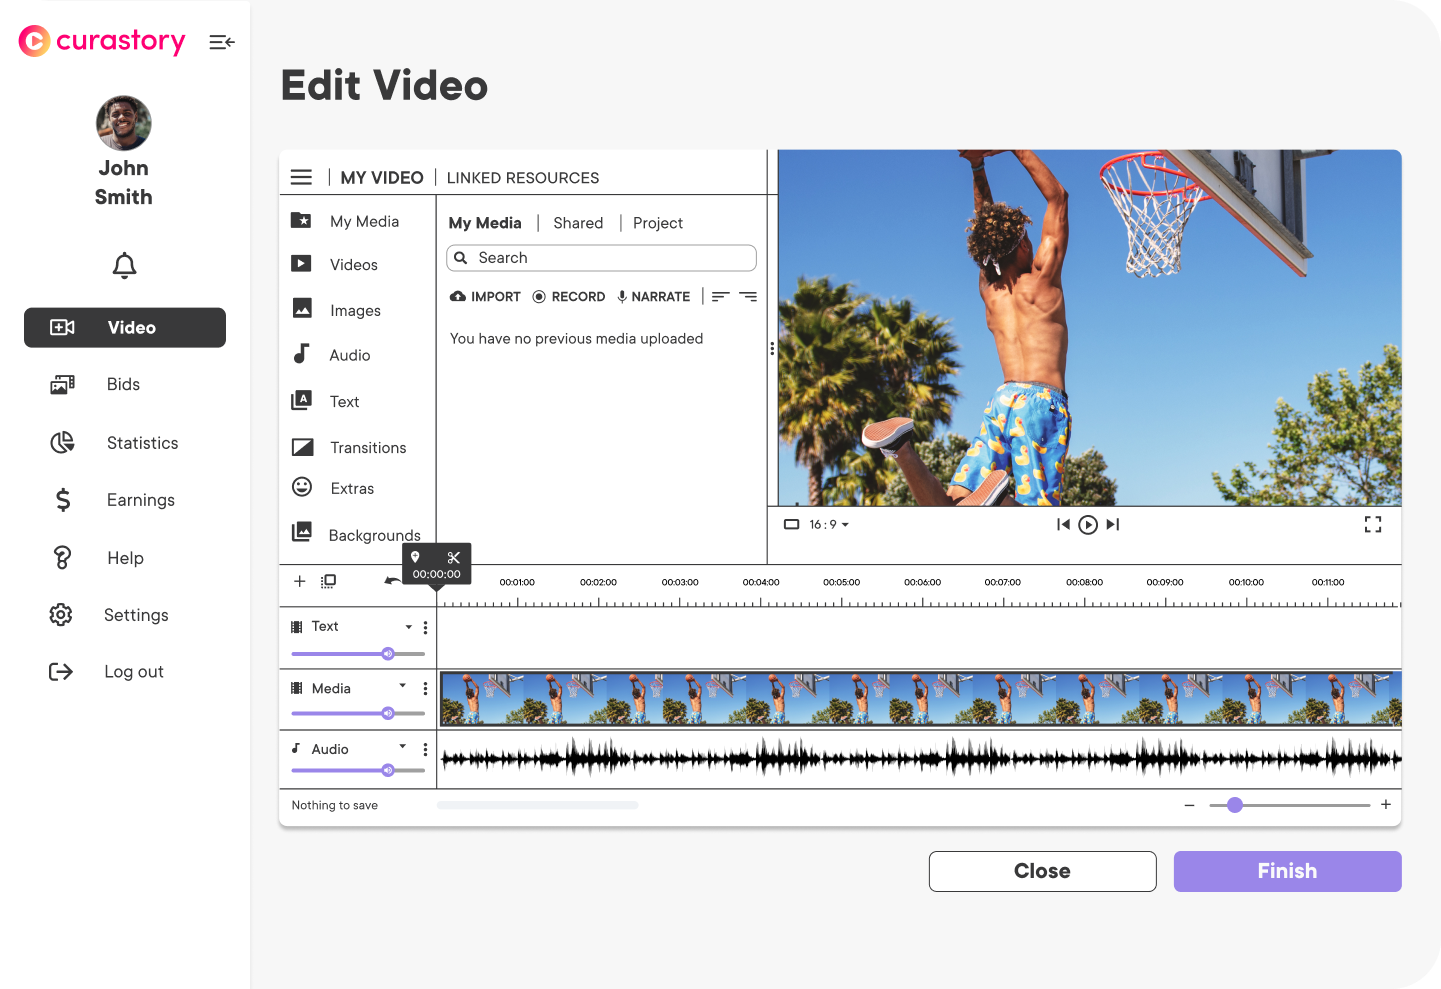
Task: Click the Finish button
Action: click(1287, 871)
